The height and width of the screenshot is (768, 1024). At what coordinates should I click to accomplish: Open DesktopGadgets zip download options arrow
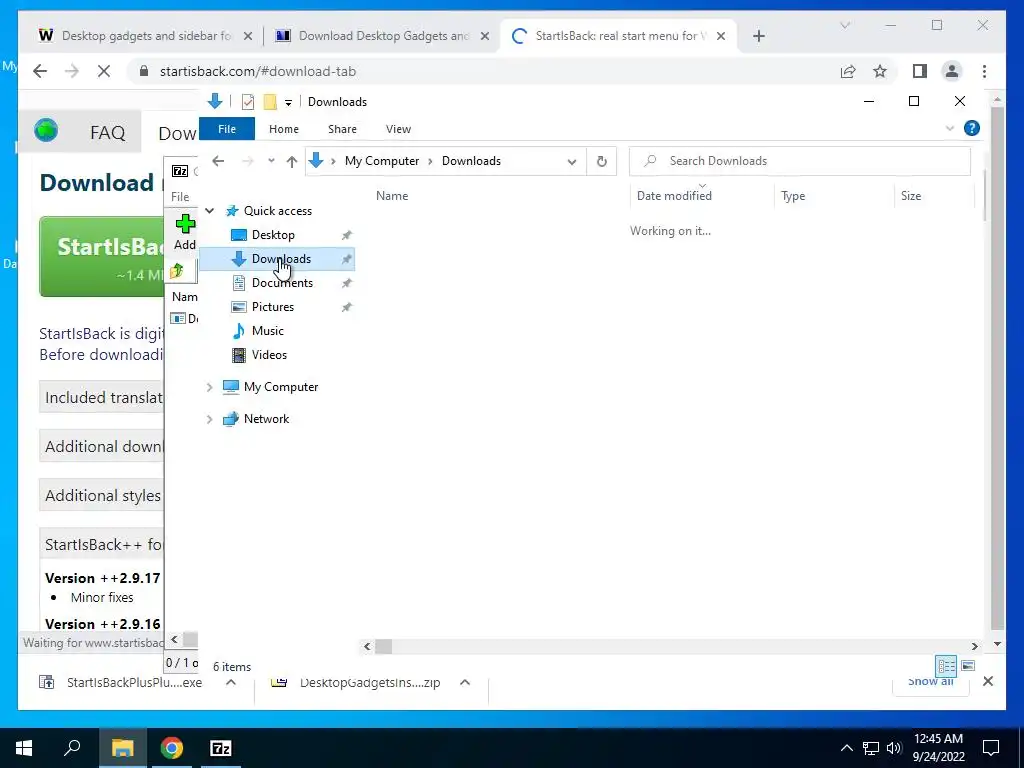point(465,682)
